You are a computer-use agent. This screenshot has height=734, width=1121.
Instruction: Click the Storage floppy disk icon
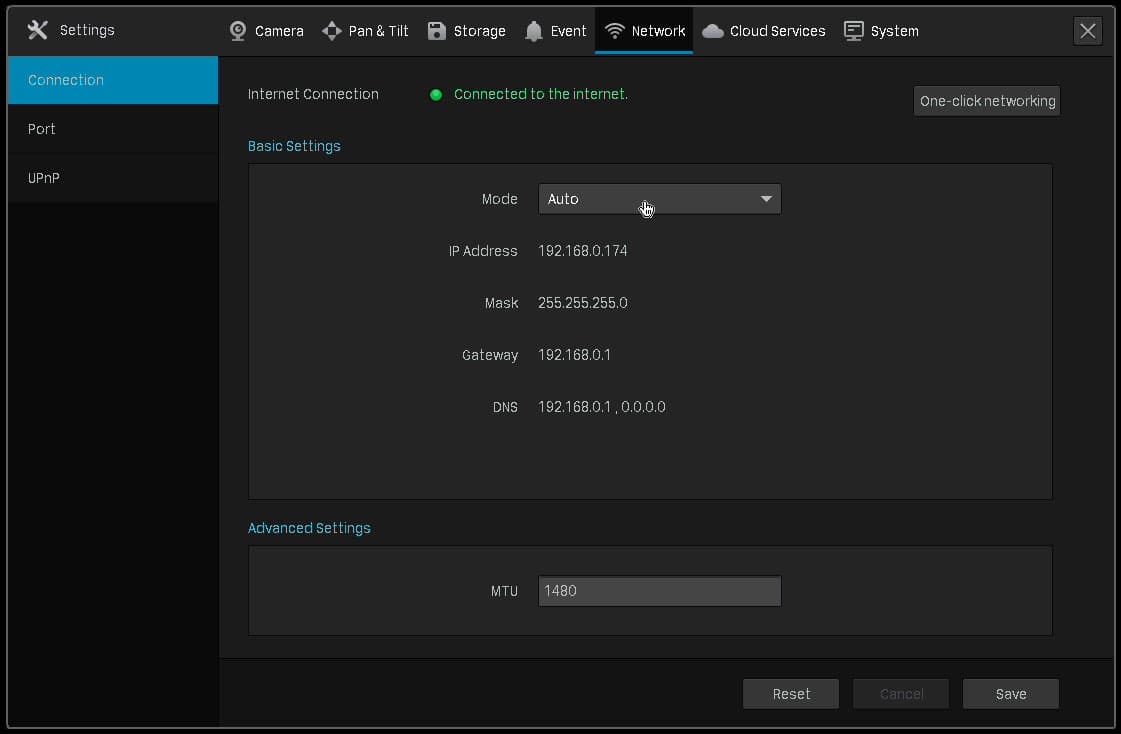click(x=437, y=31)
